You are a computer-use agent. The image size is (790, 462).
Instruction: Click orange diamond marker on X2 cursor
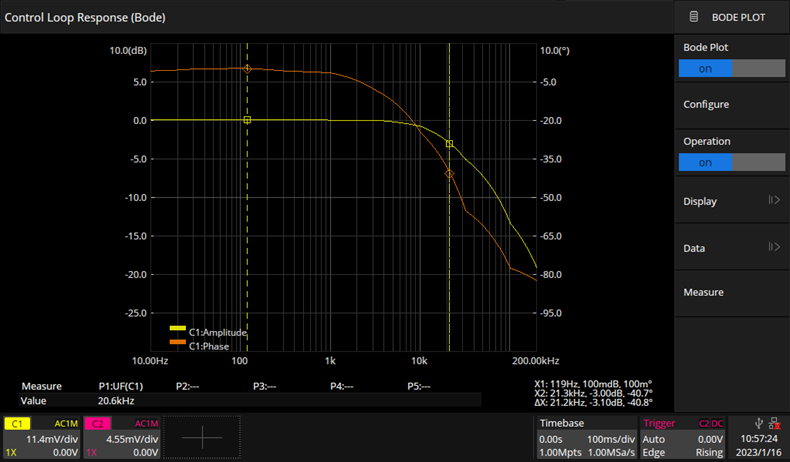click(449, 174)
